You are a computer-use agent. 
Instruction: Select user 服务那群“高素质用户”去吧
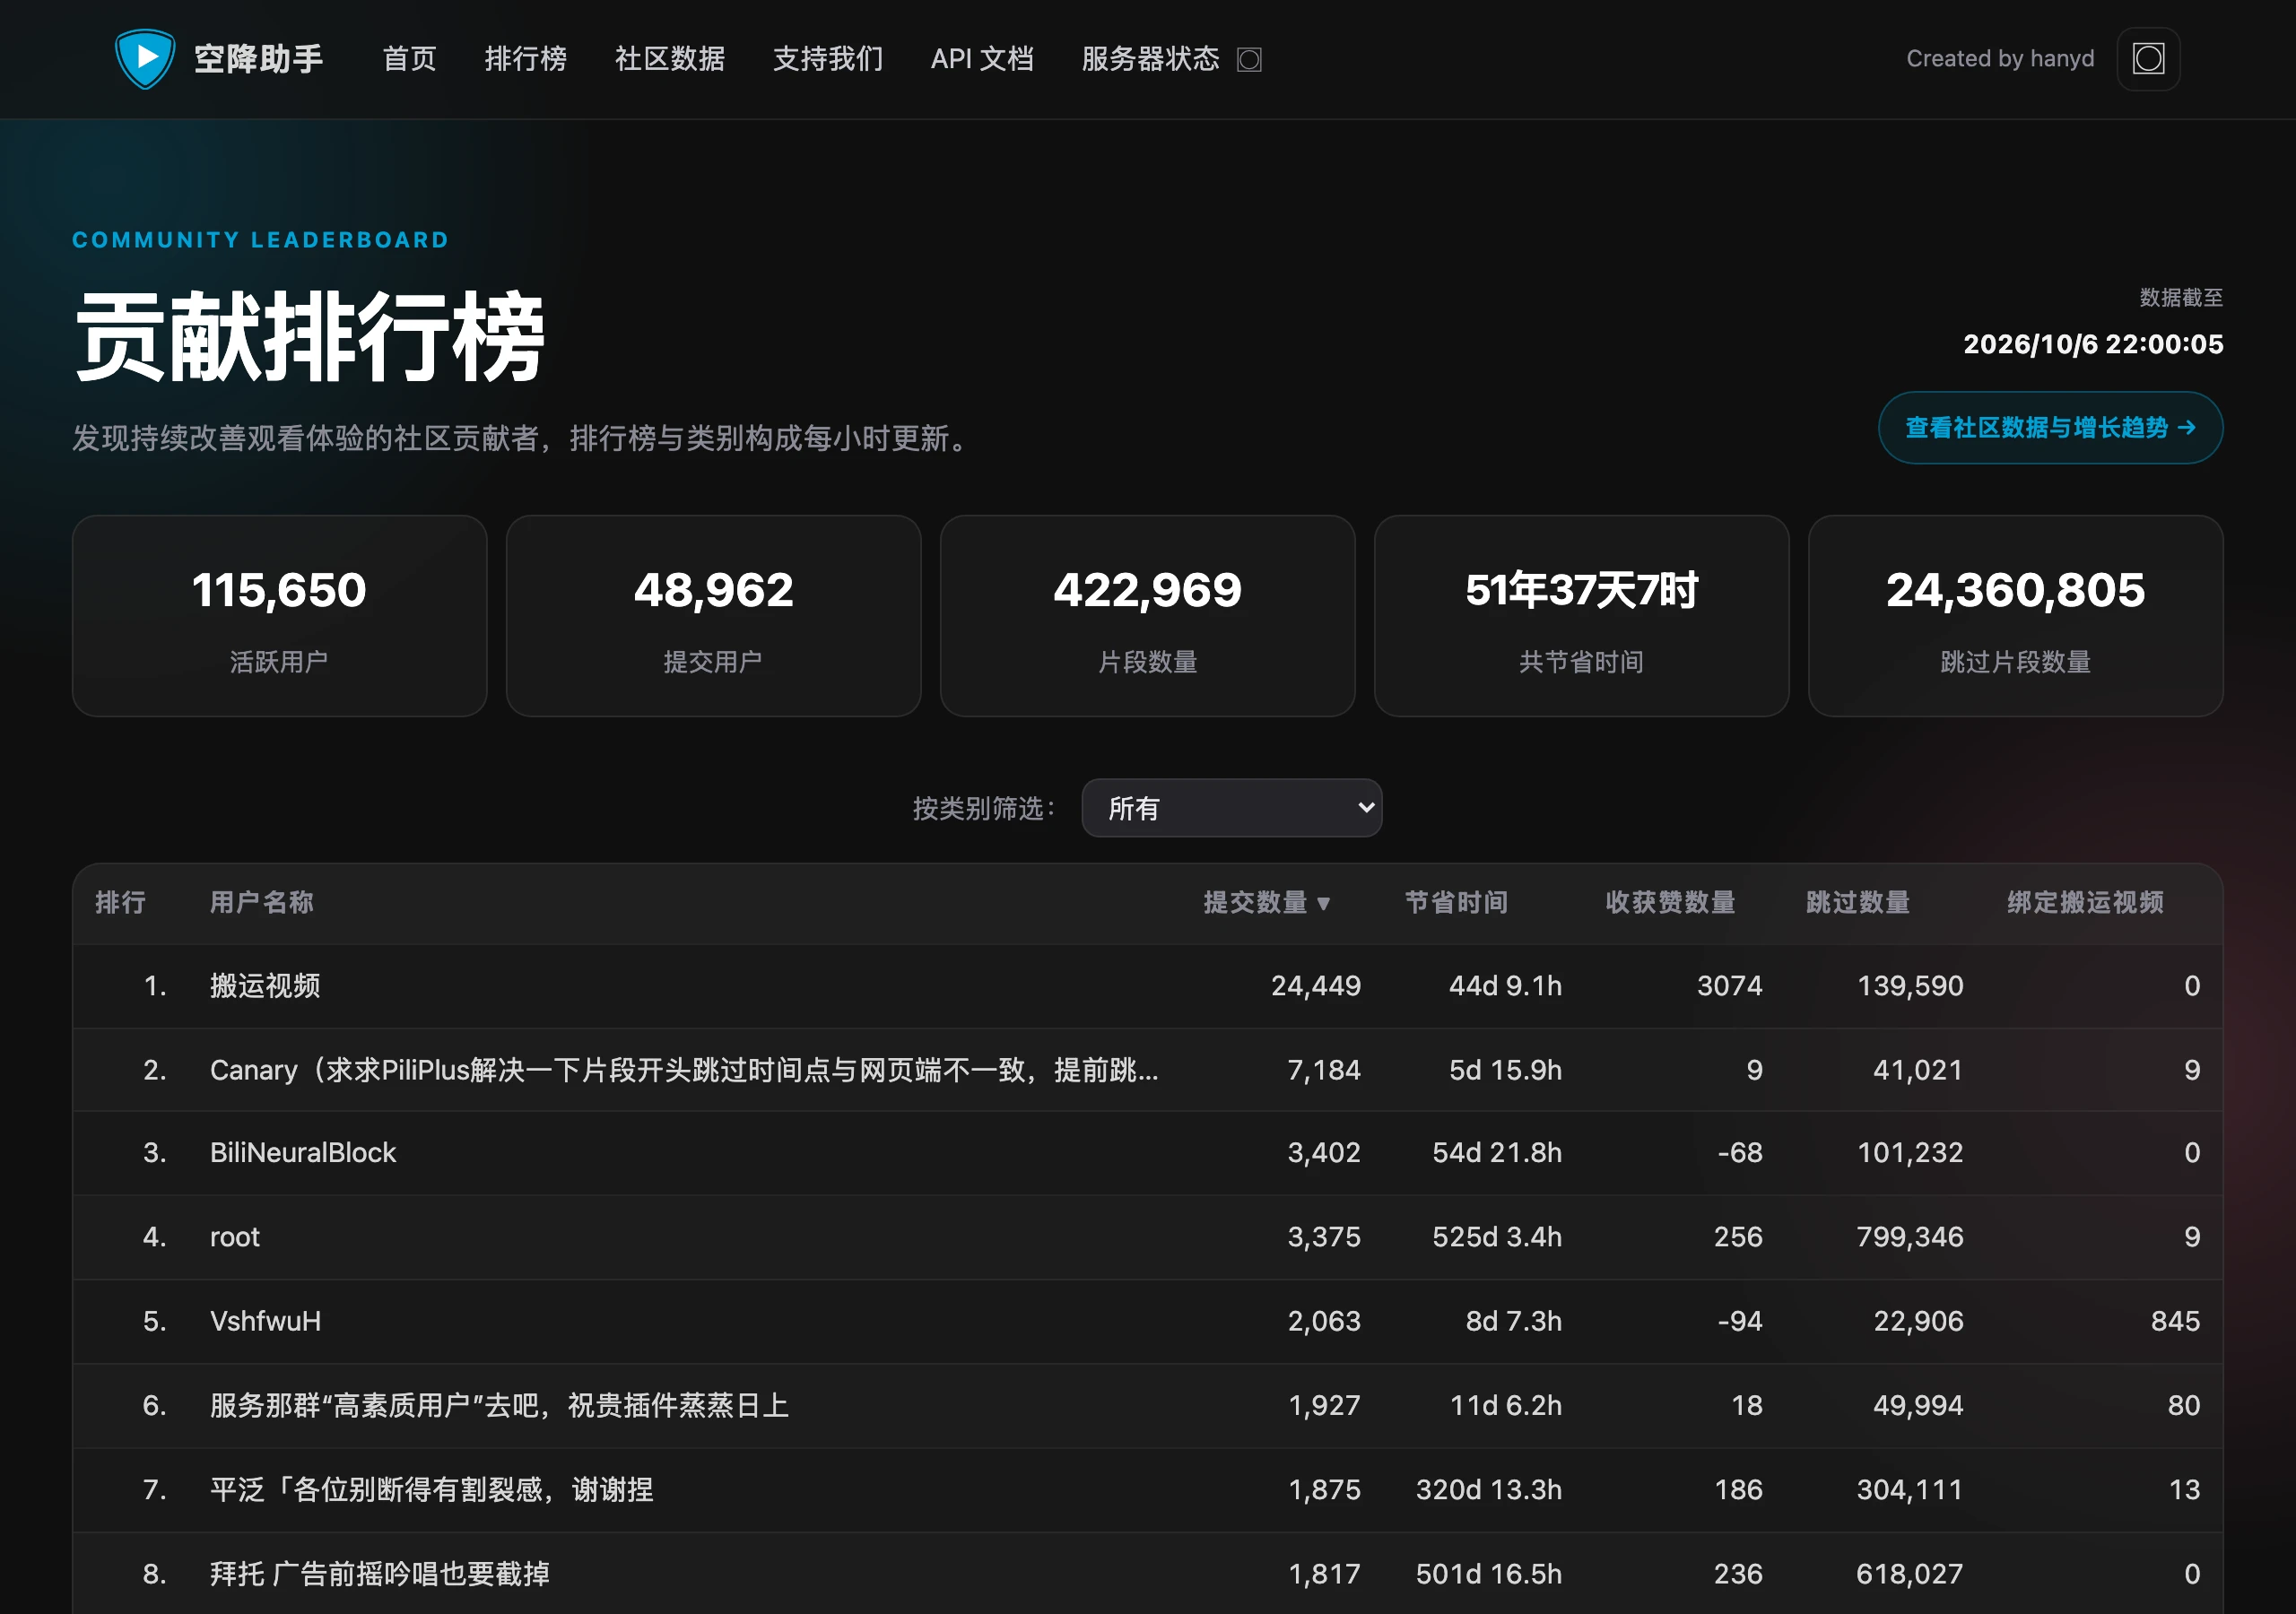tap(499, 1405)
